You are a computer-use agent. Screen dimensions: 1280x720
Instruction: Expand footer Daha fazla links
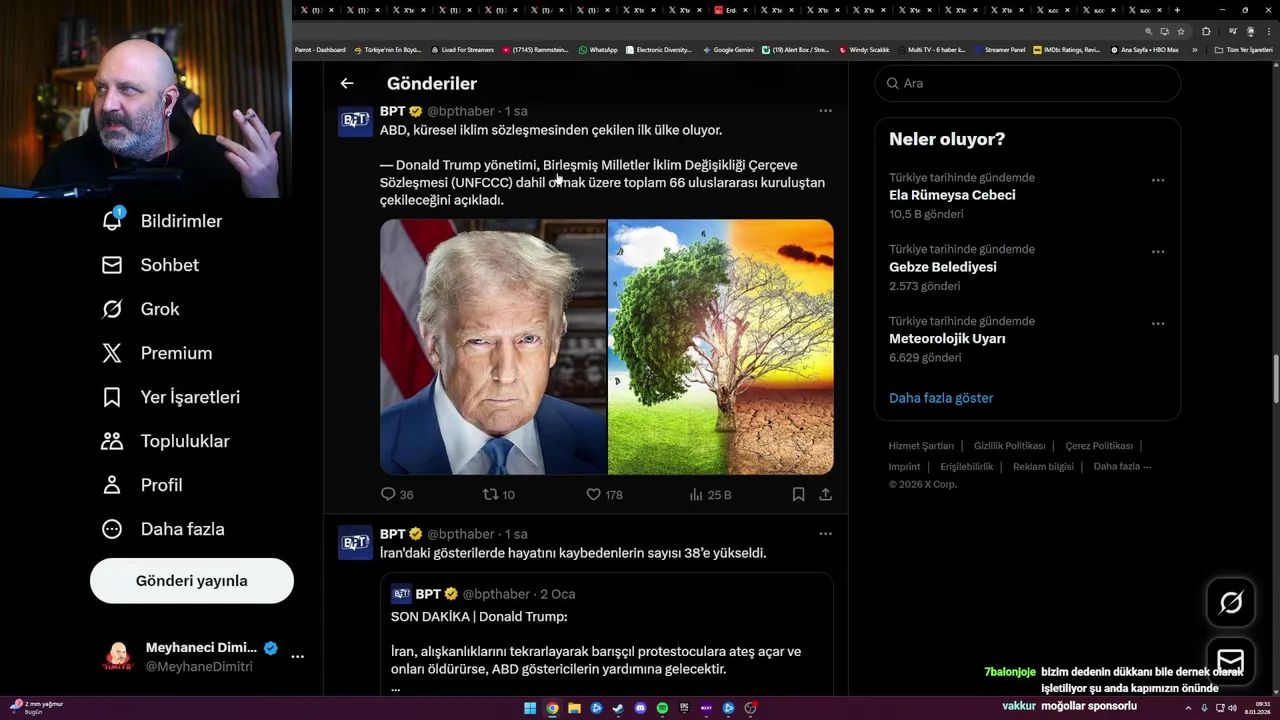pos(1122,466)
